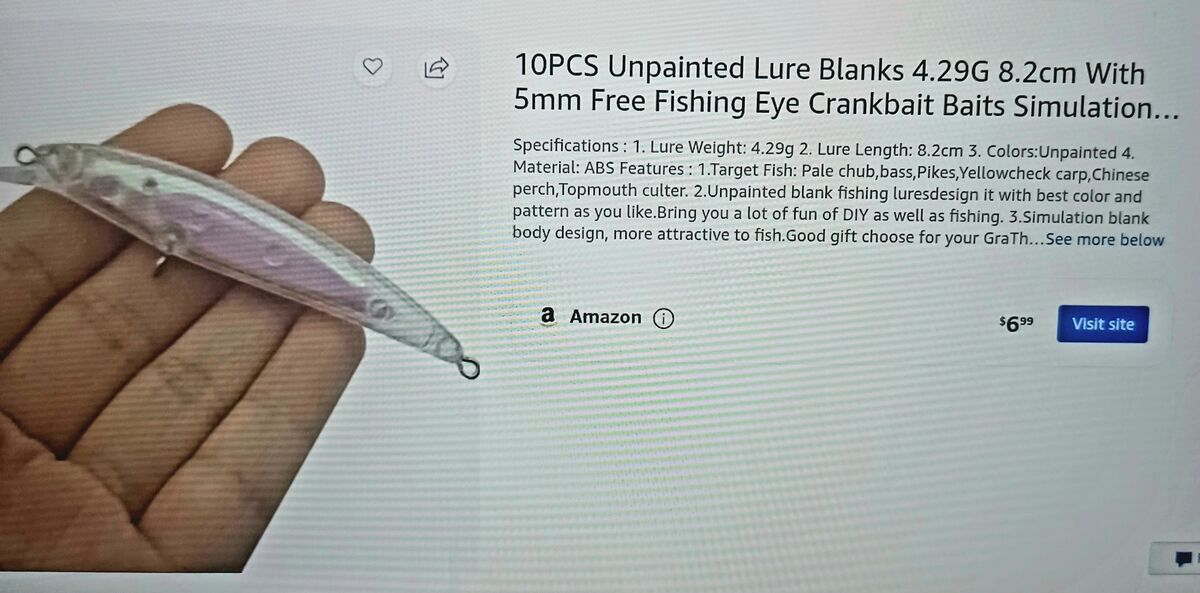Save the lure blanks with the heart icon

tap(372, 67)
